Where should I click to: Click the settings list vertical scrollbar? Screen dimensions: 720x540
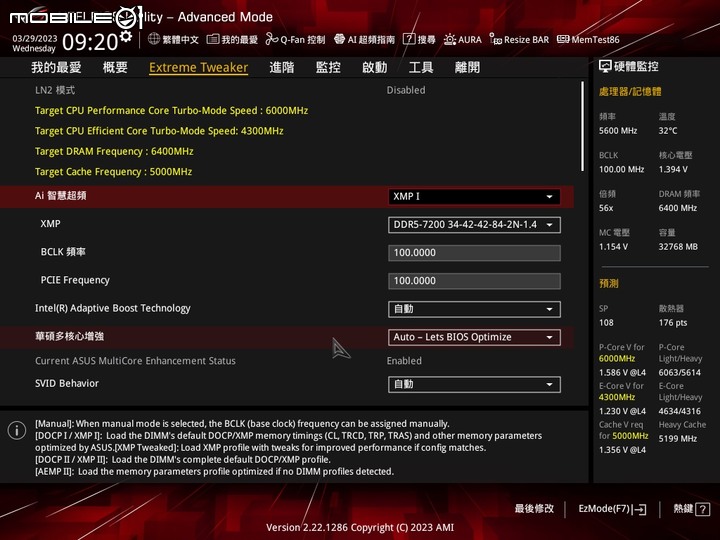[582, 126]
